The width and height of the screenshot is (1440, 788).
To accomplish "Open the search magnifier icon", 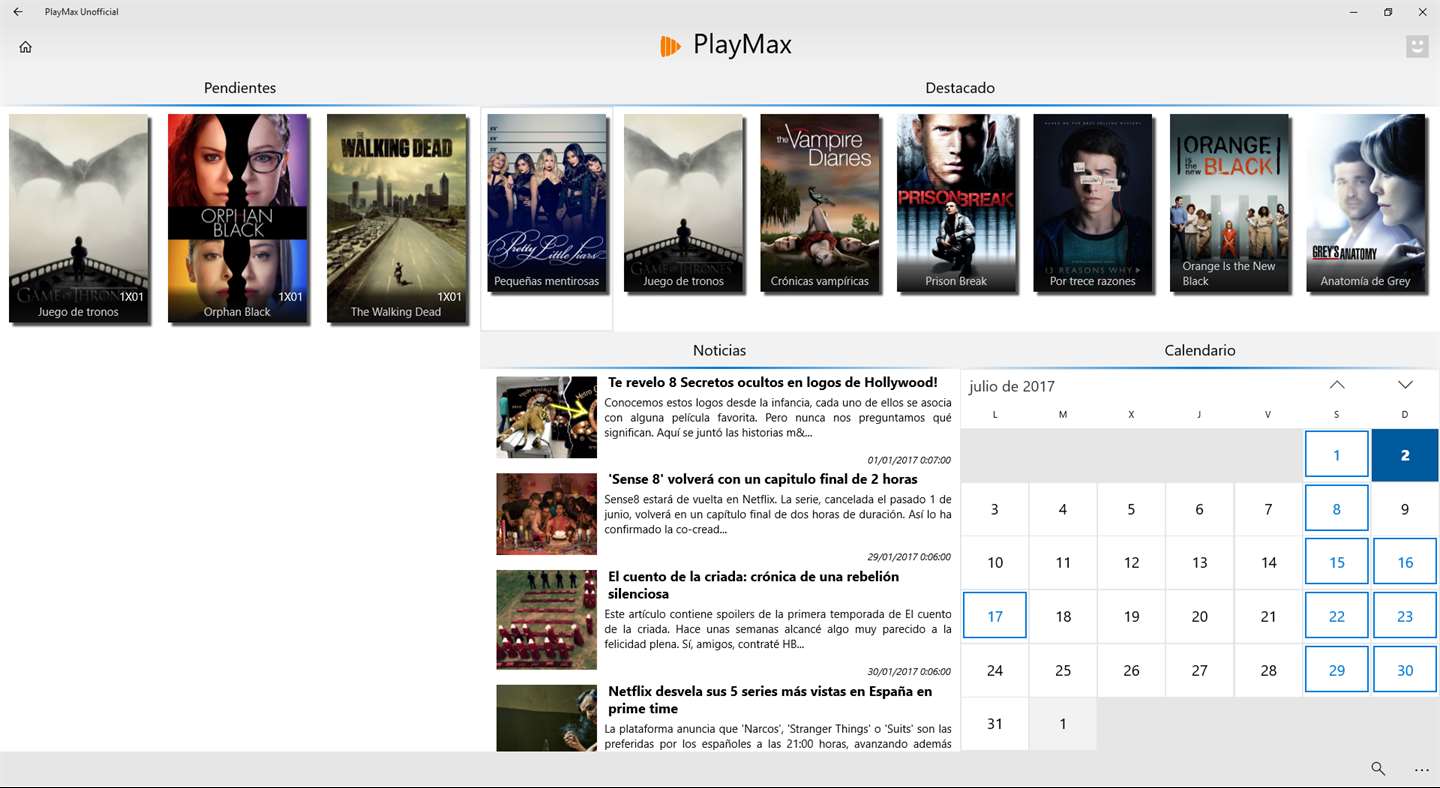I will (x=1378, y=769).
